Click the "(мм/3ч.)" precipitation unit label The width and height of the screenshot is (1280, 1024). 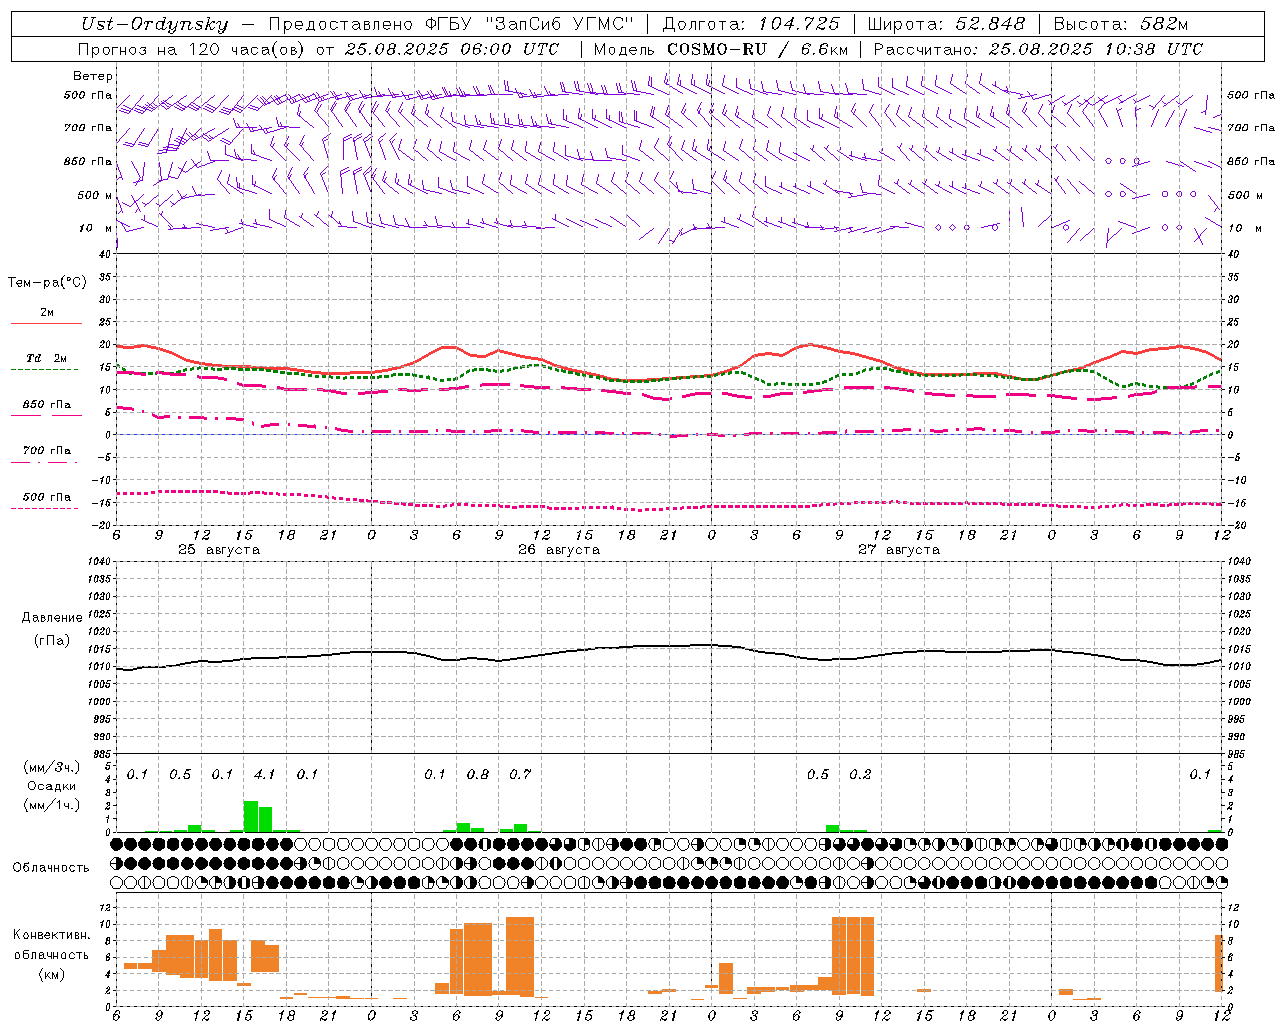coord(52,767)
